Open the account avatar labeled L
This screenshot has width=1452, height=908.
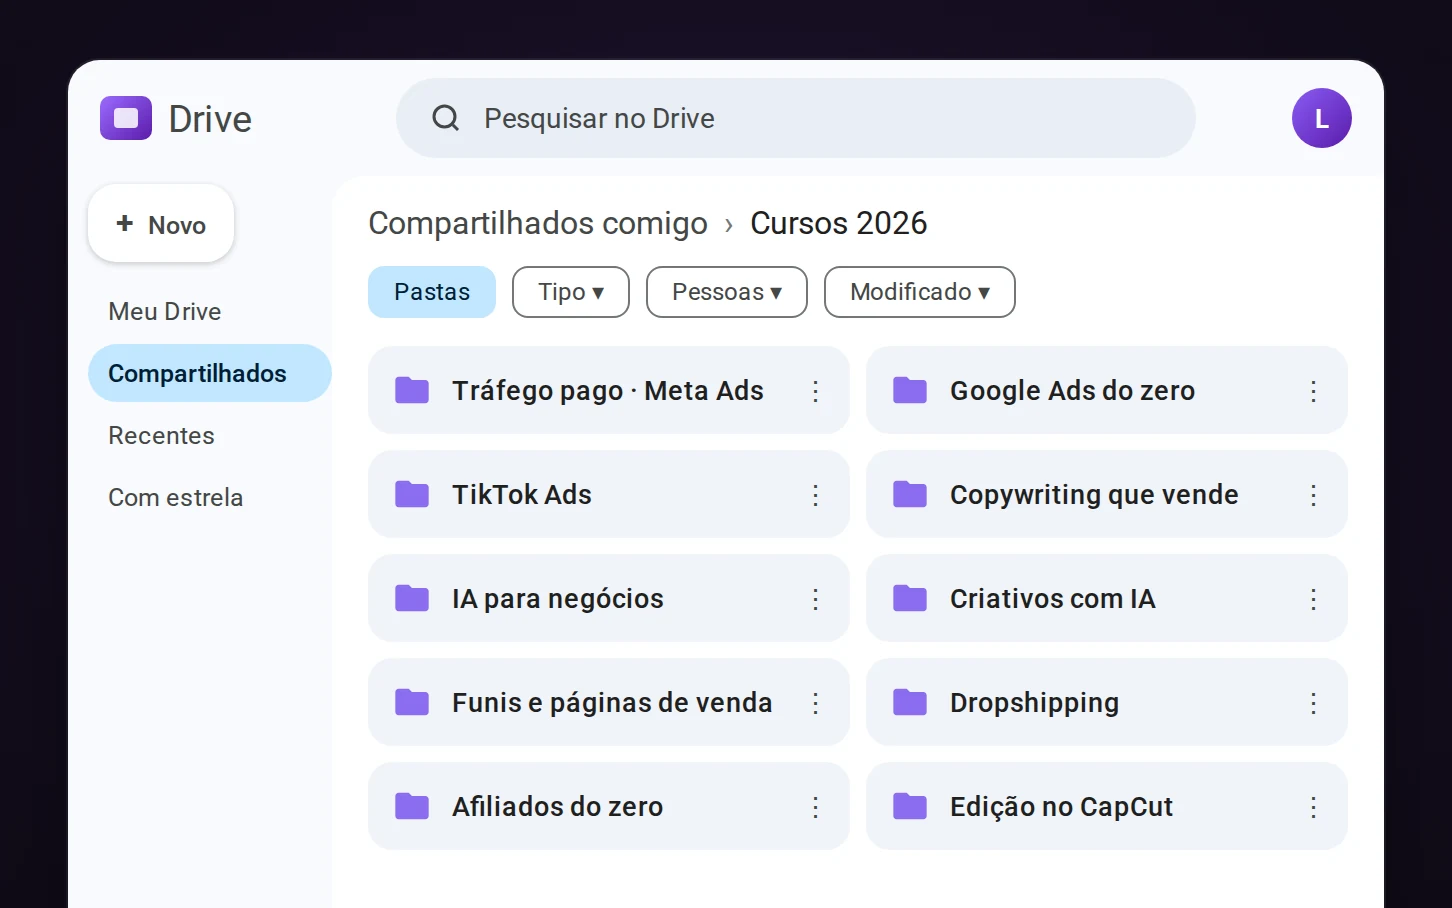point(1321,118)
